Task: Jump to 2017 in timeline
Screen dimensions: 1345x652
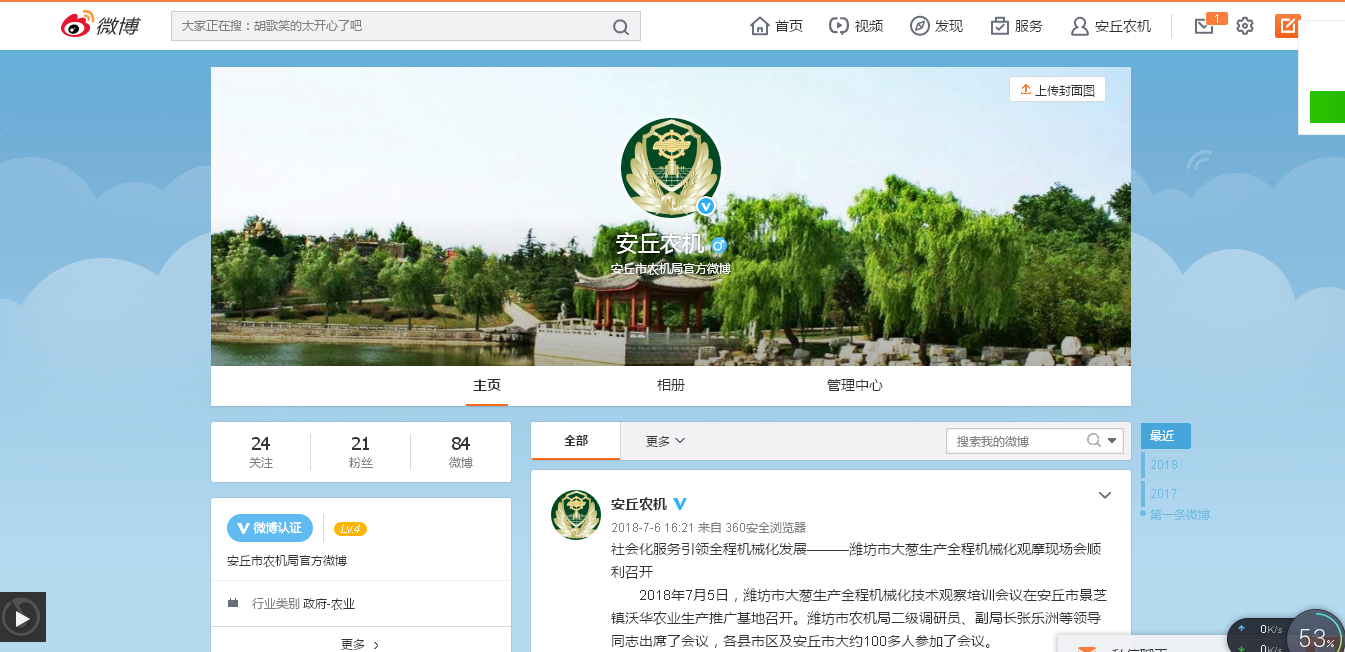Action: pos(1164,494)
